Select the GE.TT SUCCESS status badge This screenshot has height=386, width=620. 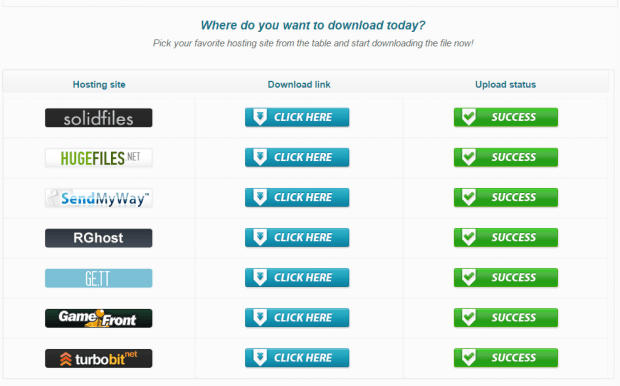(x=506, y=278)
